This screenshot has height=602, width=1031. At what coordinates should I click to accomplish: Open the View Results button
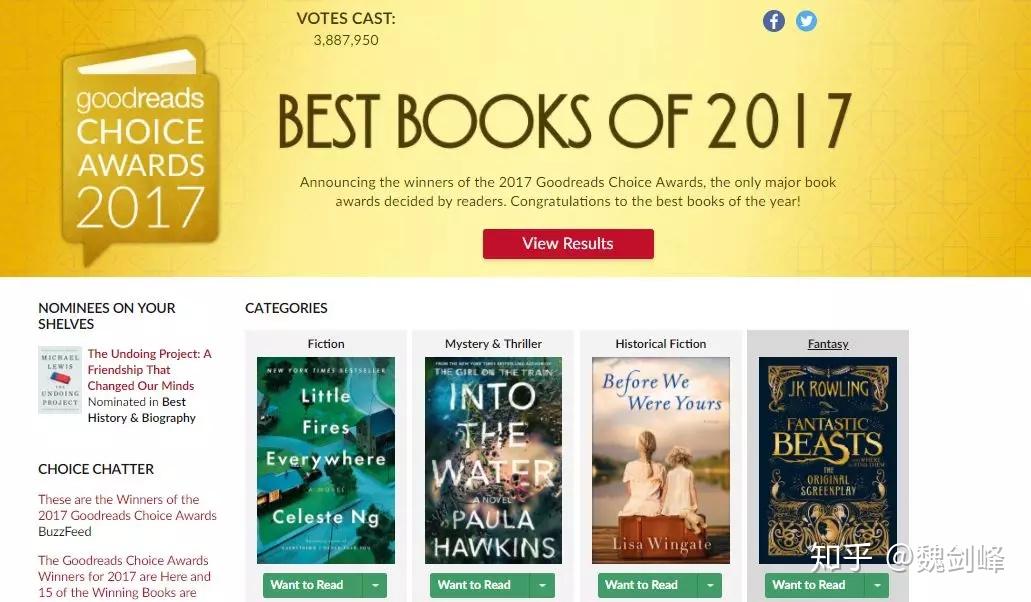(x=568, y=244)
